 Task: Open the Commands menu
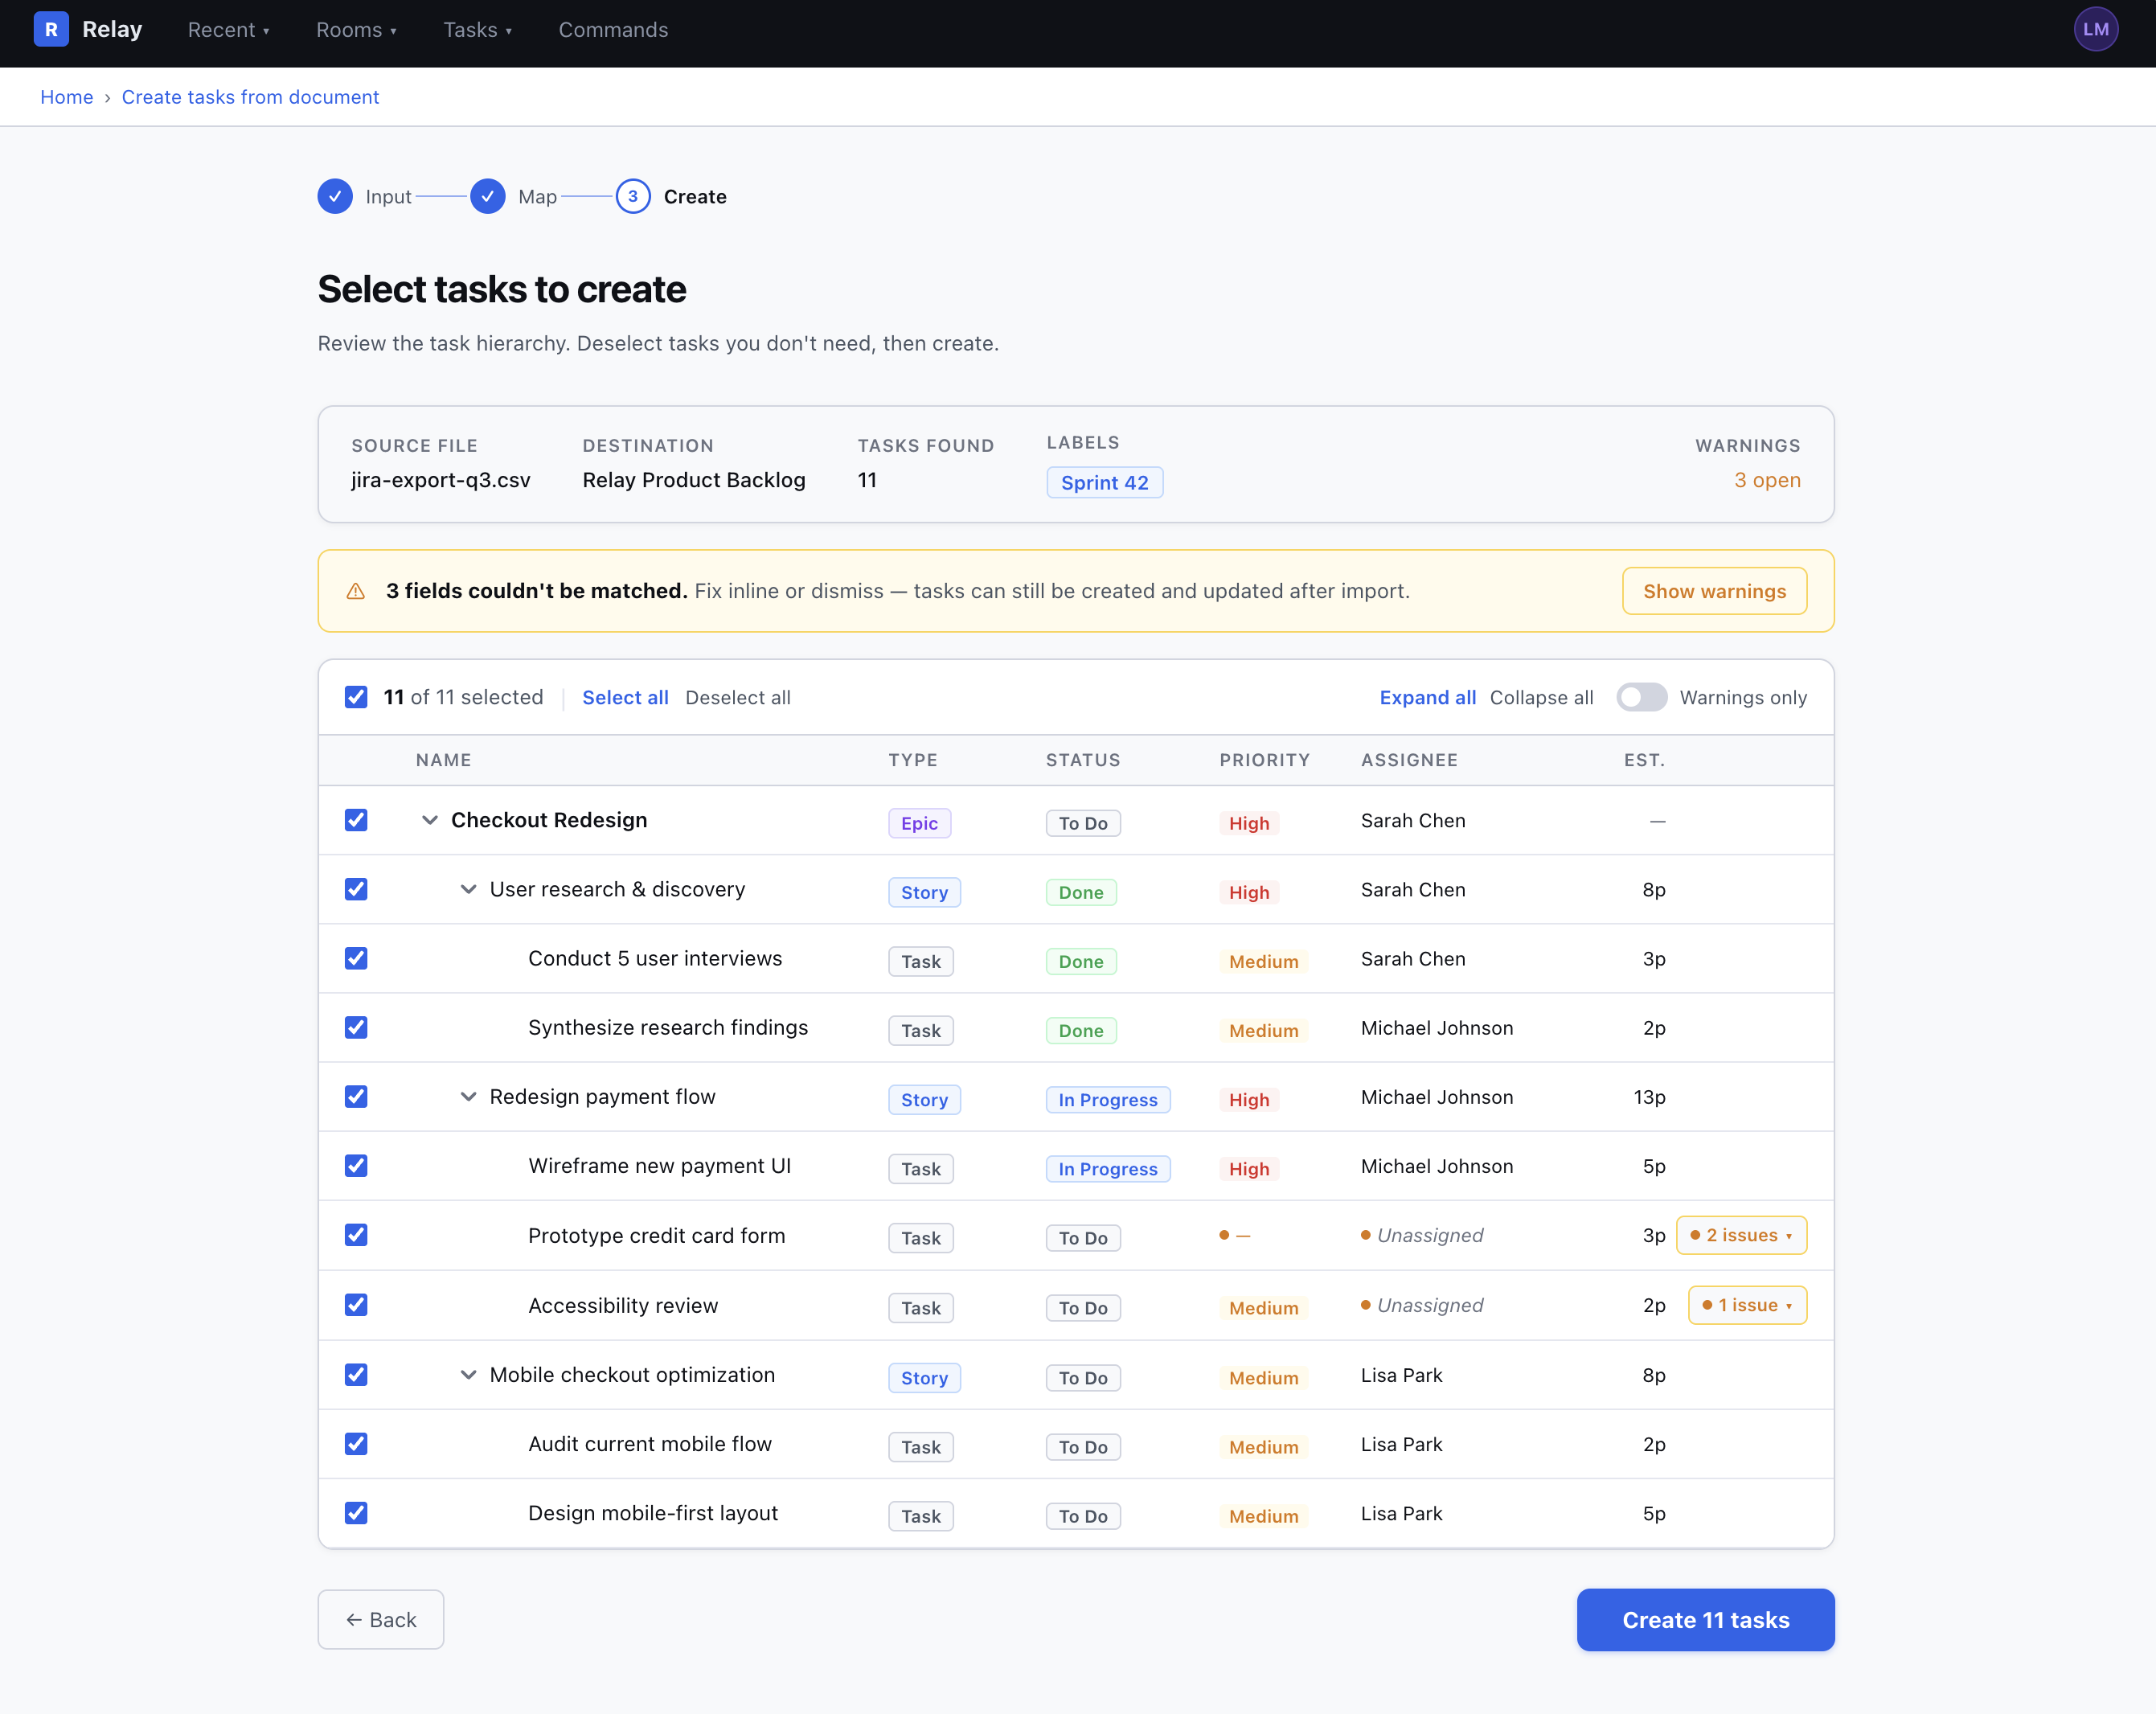pyautogui.click(x=613, y=30)
